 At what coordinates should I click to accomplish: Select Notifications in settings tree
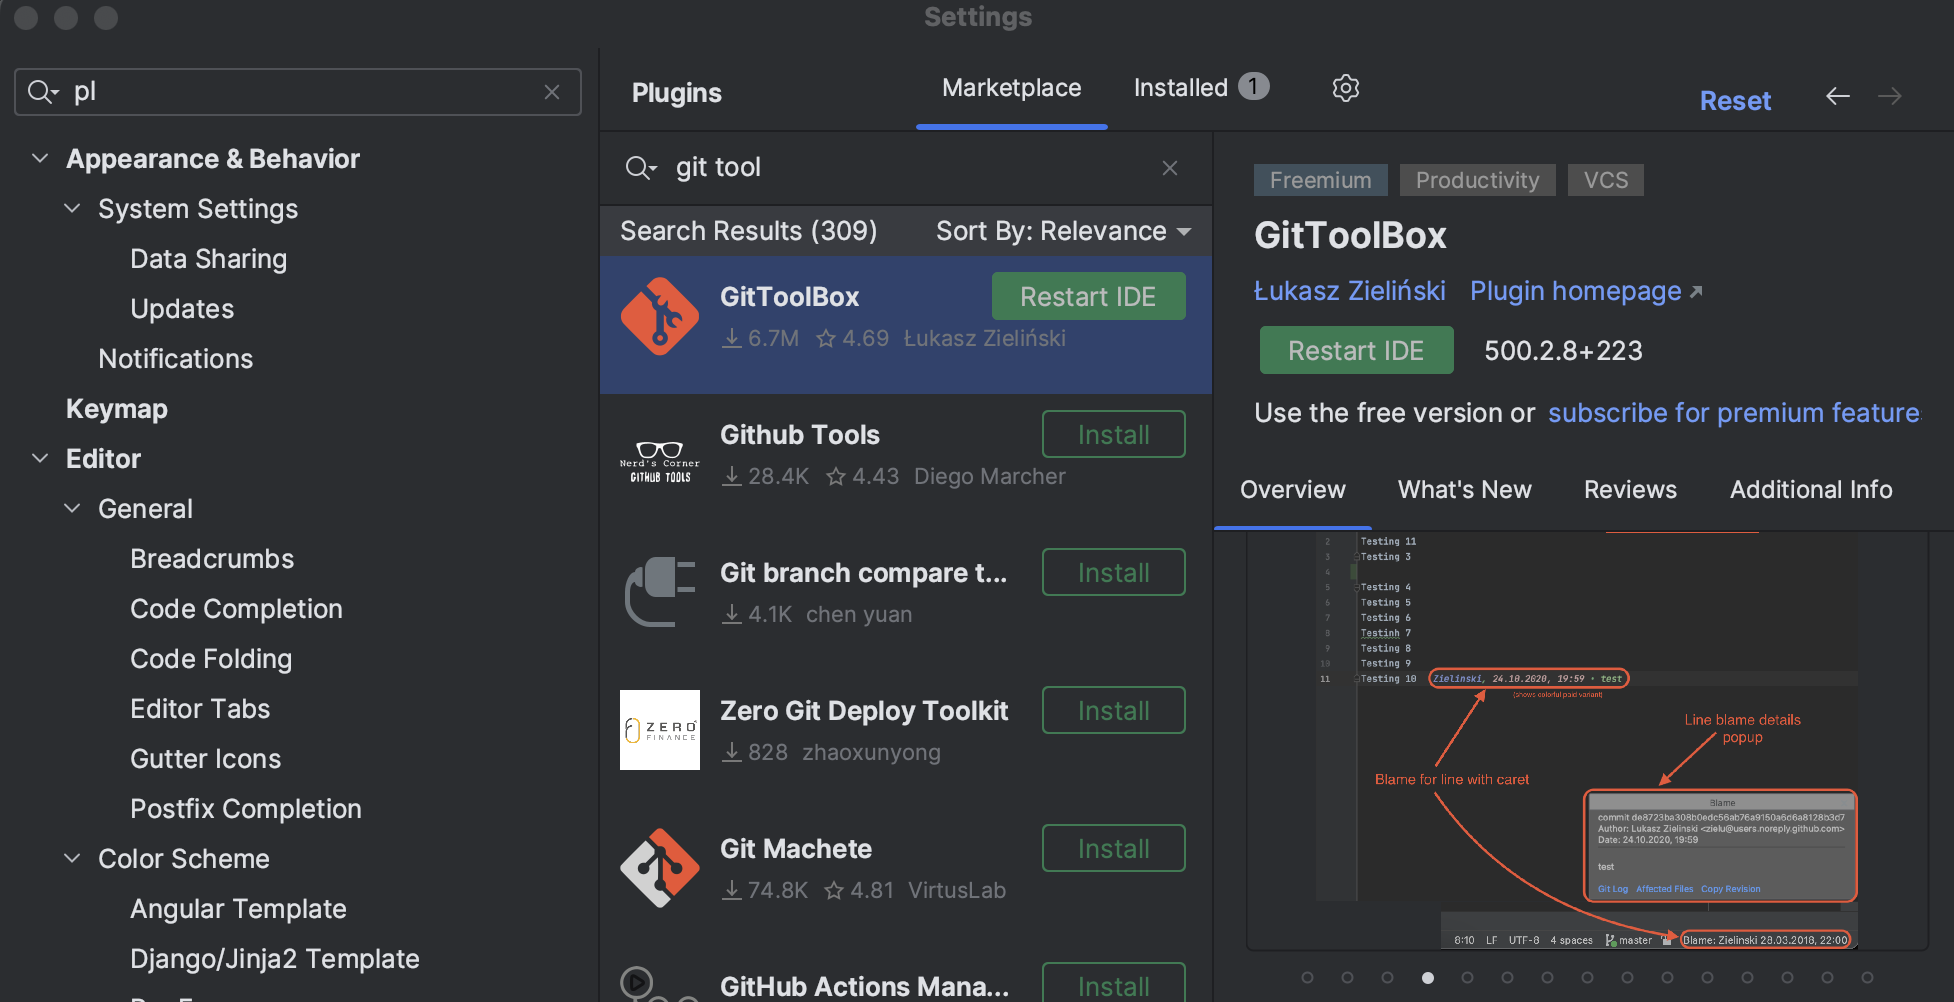175,359
